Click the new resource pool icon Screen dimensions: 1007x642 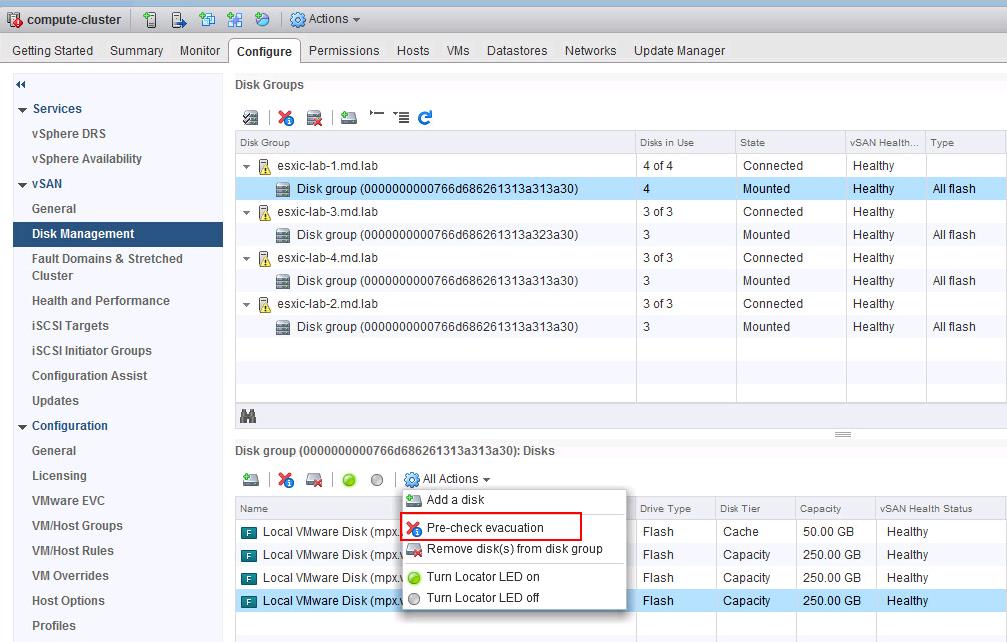point(262,20)
